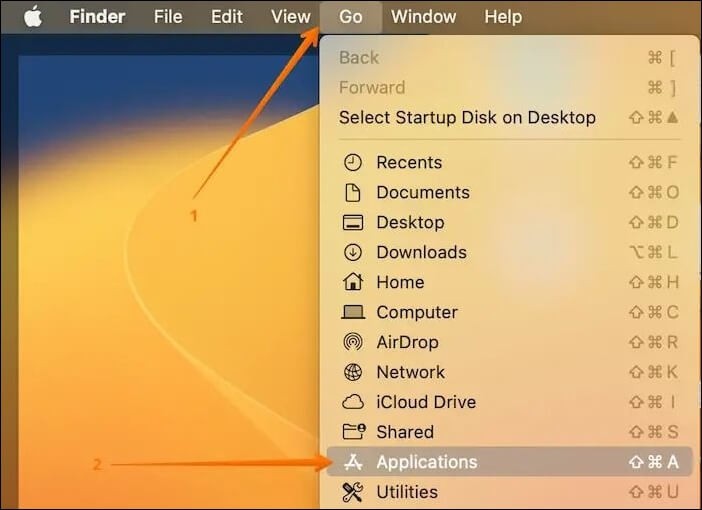Screen dimensions: 702x510
Task: Click the AirDrop radar icon
Action: pos(352,342)
